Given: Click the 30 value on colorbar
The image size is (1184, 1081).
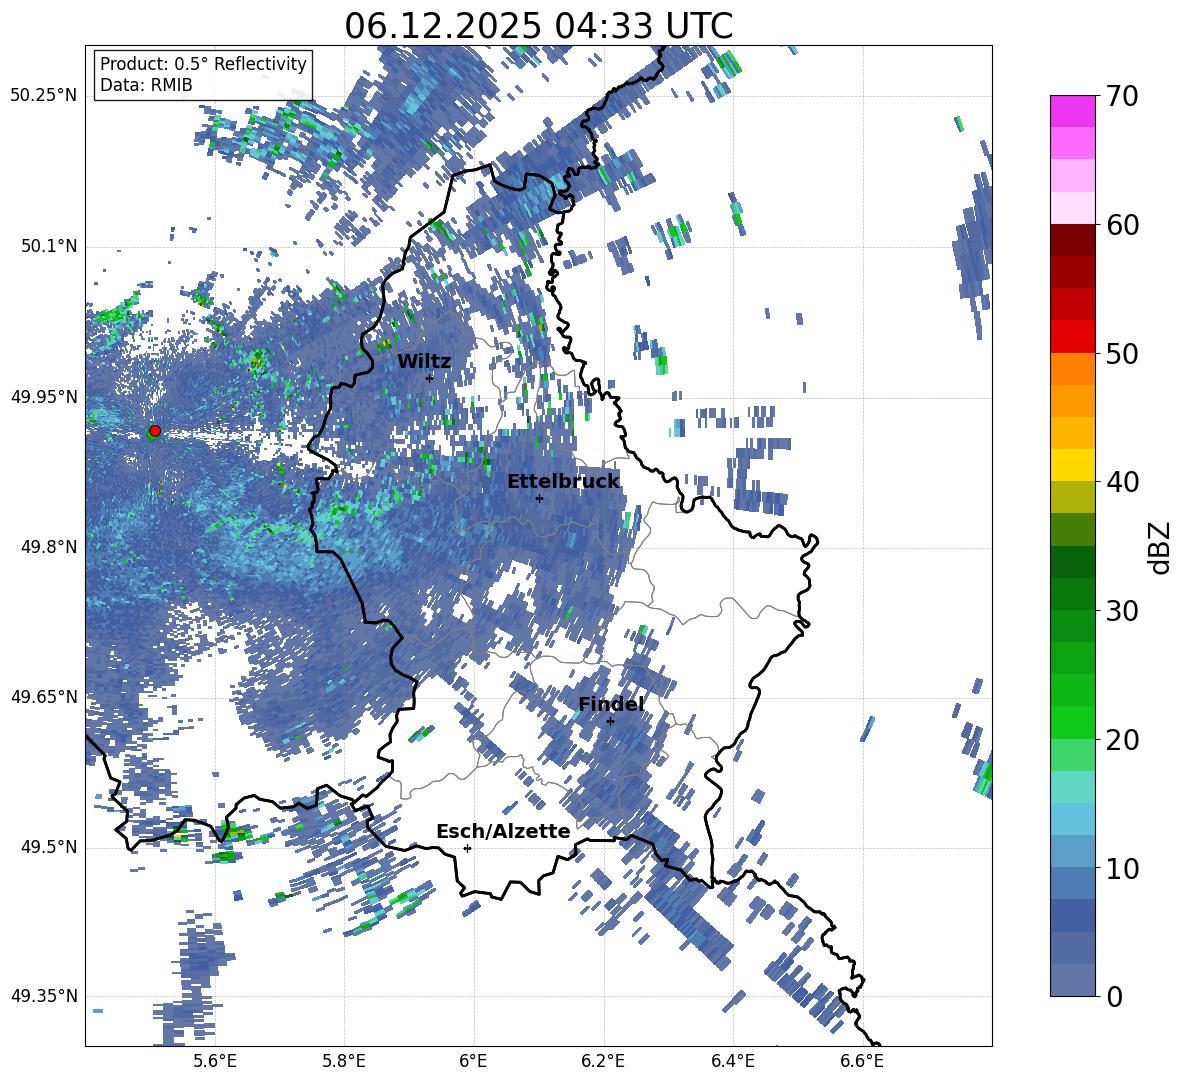Looking at the screenshot, I should click(1122, 611).
